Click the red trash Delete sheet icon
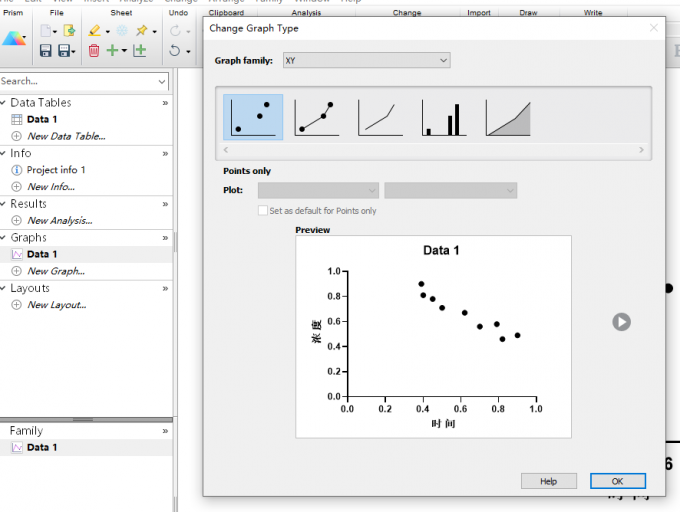This screenshot has height=512, width=680. pyautogui.click(x=94, y=51)
